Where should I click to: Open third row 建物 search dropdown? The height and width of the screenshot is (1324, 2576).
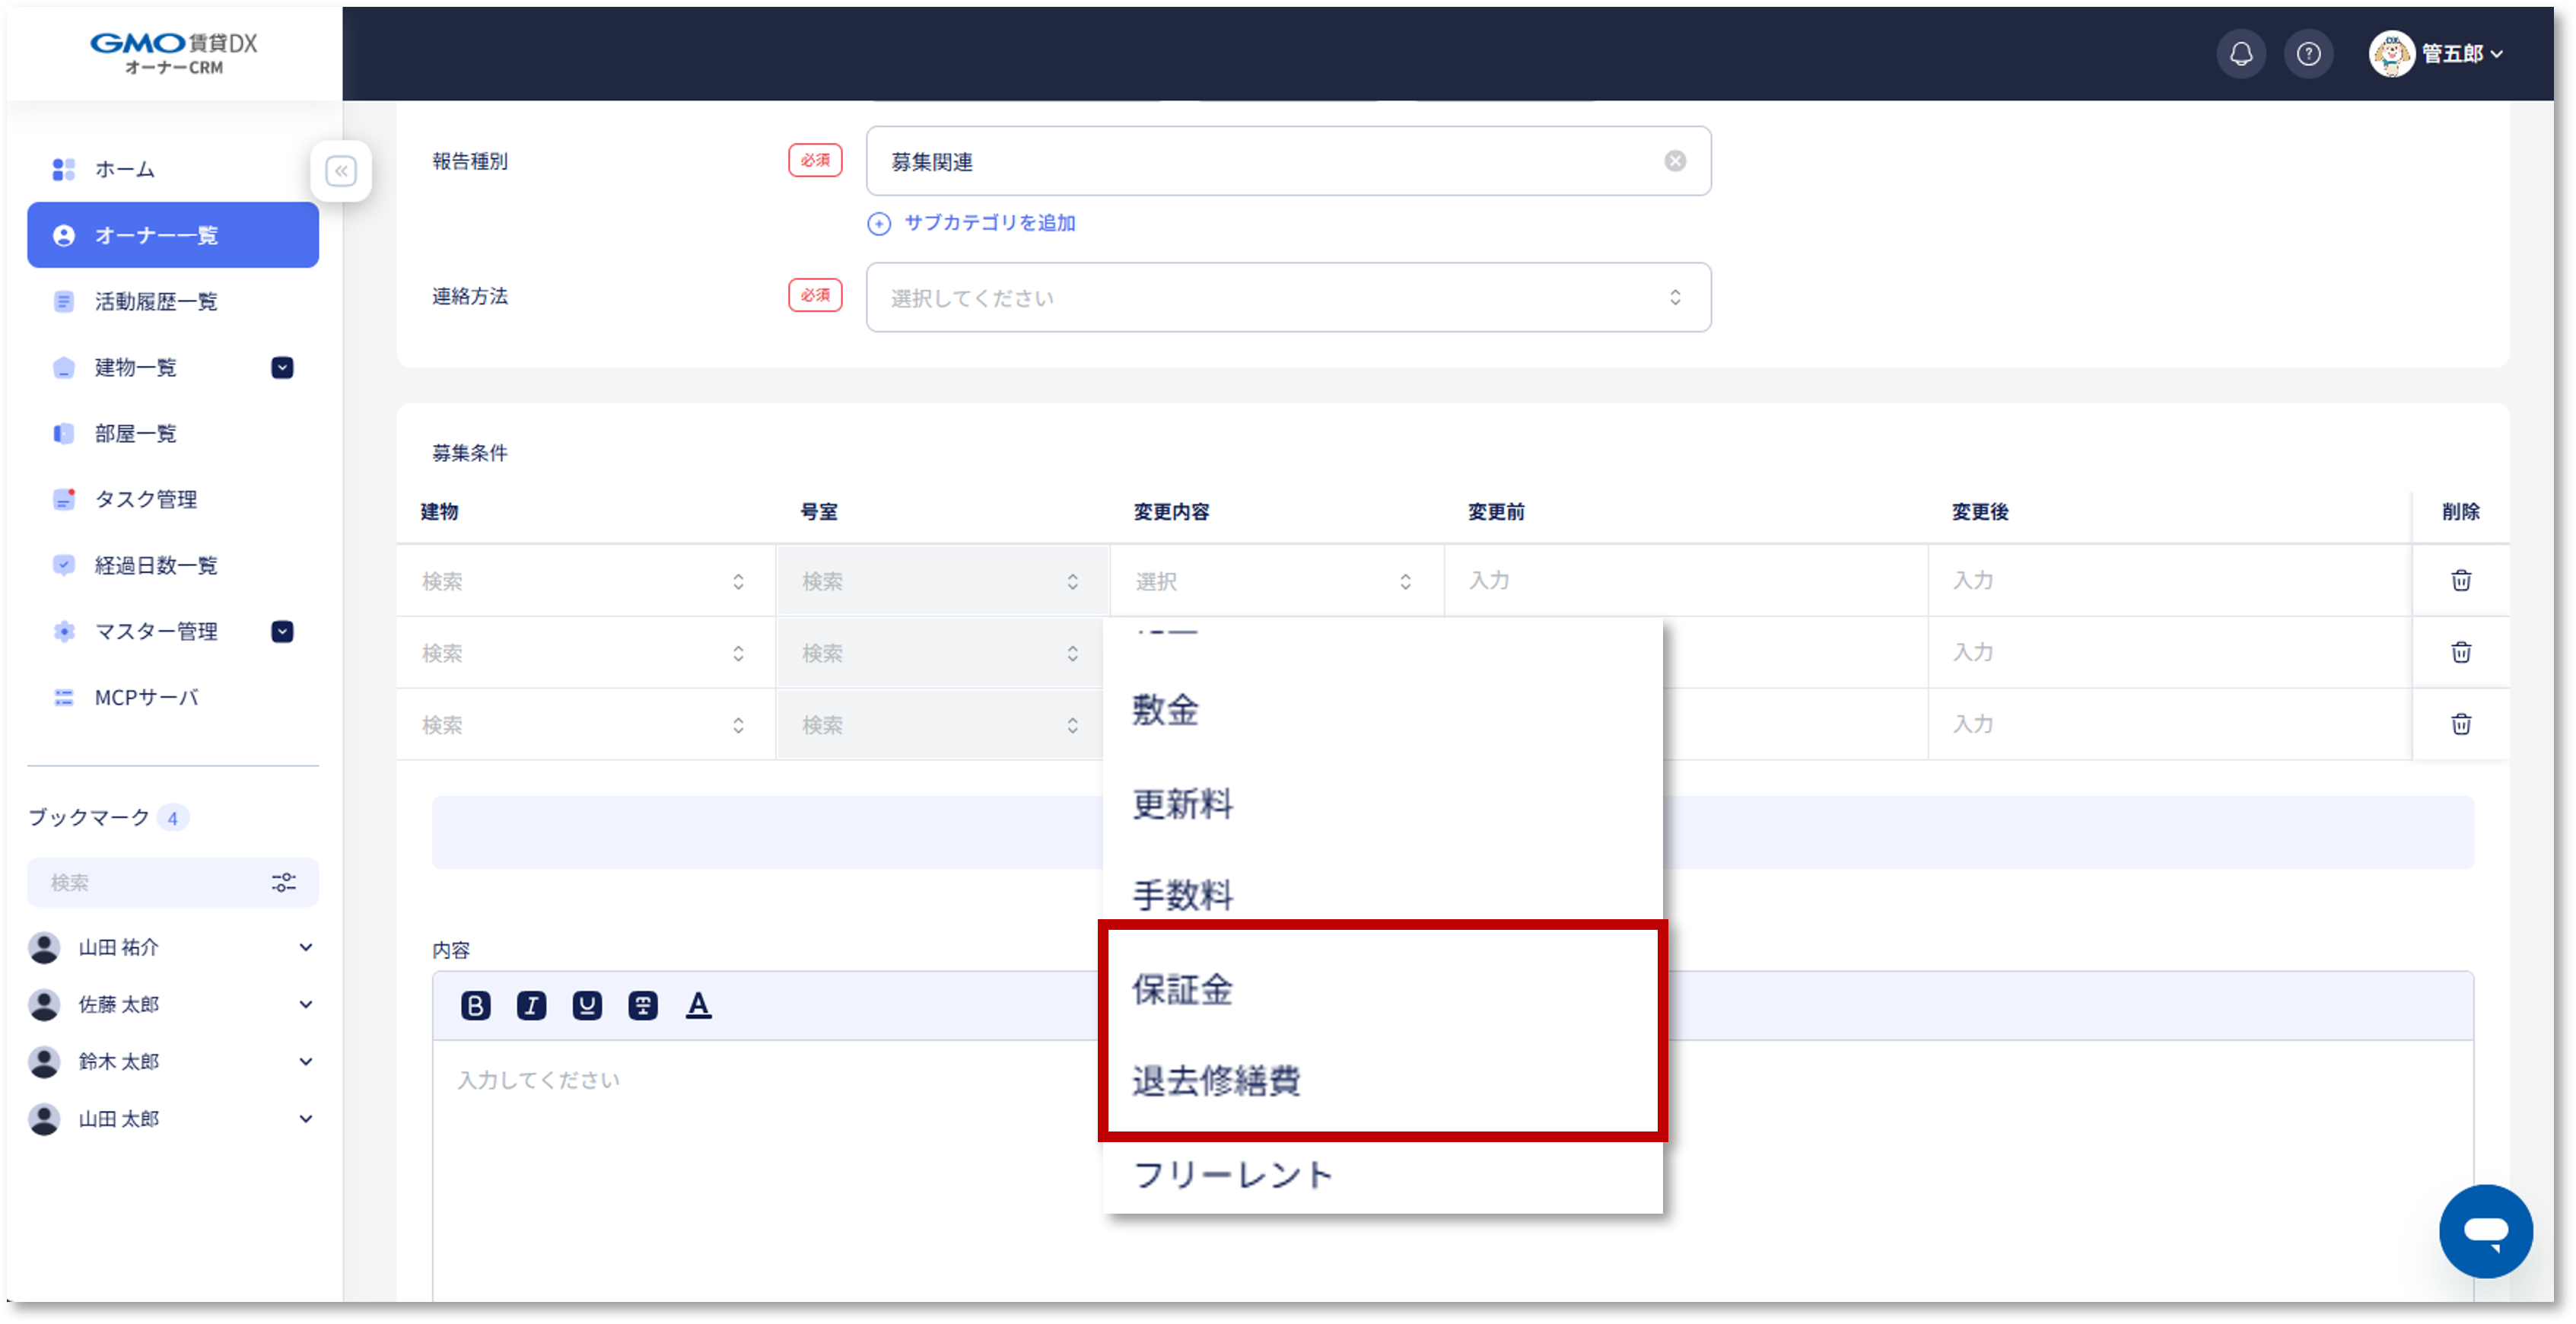pos(585,725)
